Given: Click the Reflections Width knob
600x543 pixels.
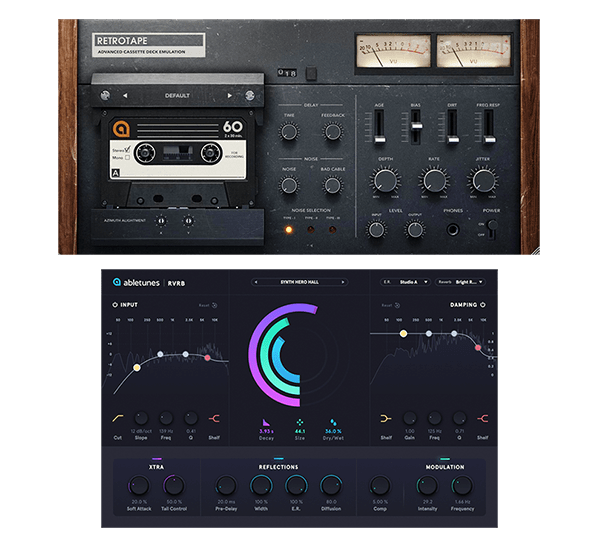Looking at the screenshot, I should pos(261,485).
